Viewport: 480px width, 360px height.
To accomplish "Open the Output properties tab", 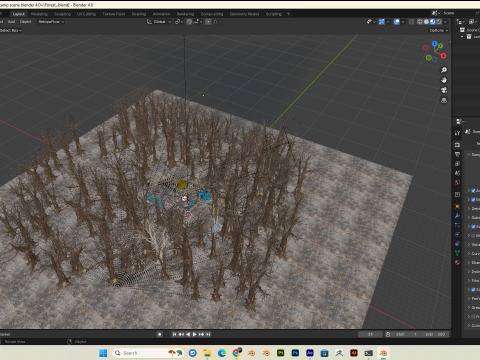I will [457, 154].
